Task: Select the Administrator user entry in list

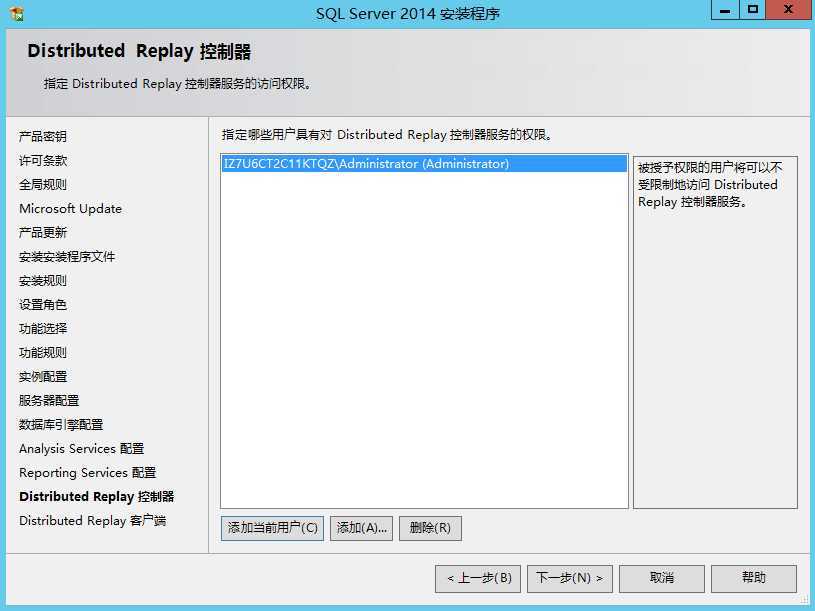Action: [424, 164]
